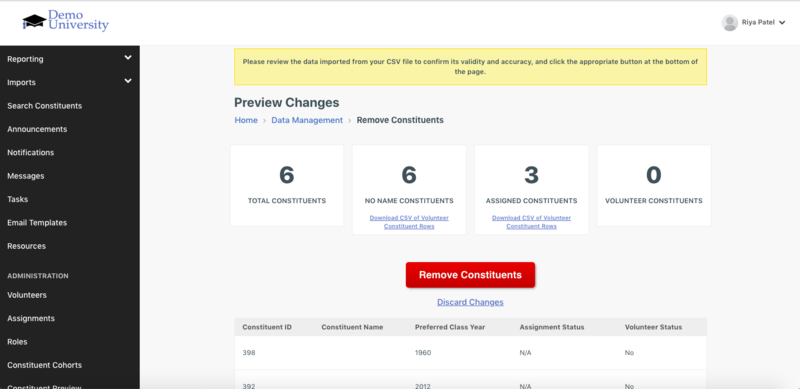Click the Constituent Name column header
This screenshot has height=389, width=800.
(352, 327)
